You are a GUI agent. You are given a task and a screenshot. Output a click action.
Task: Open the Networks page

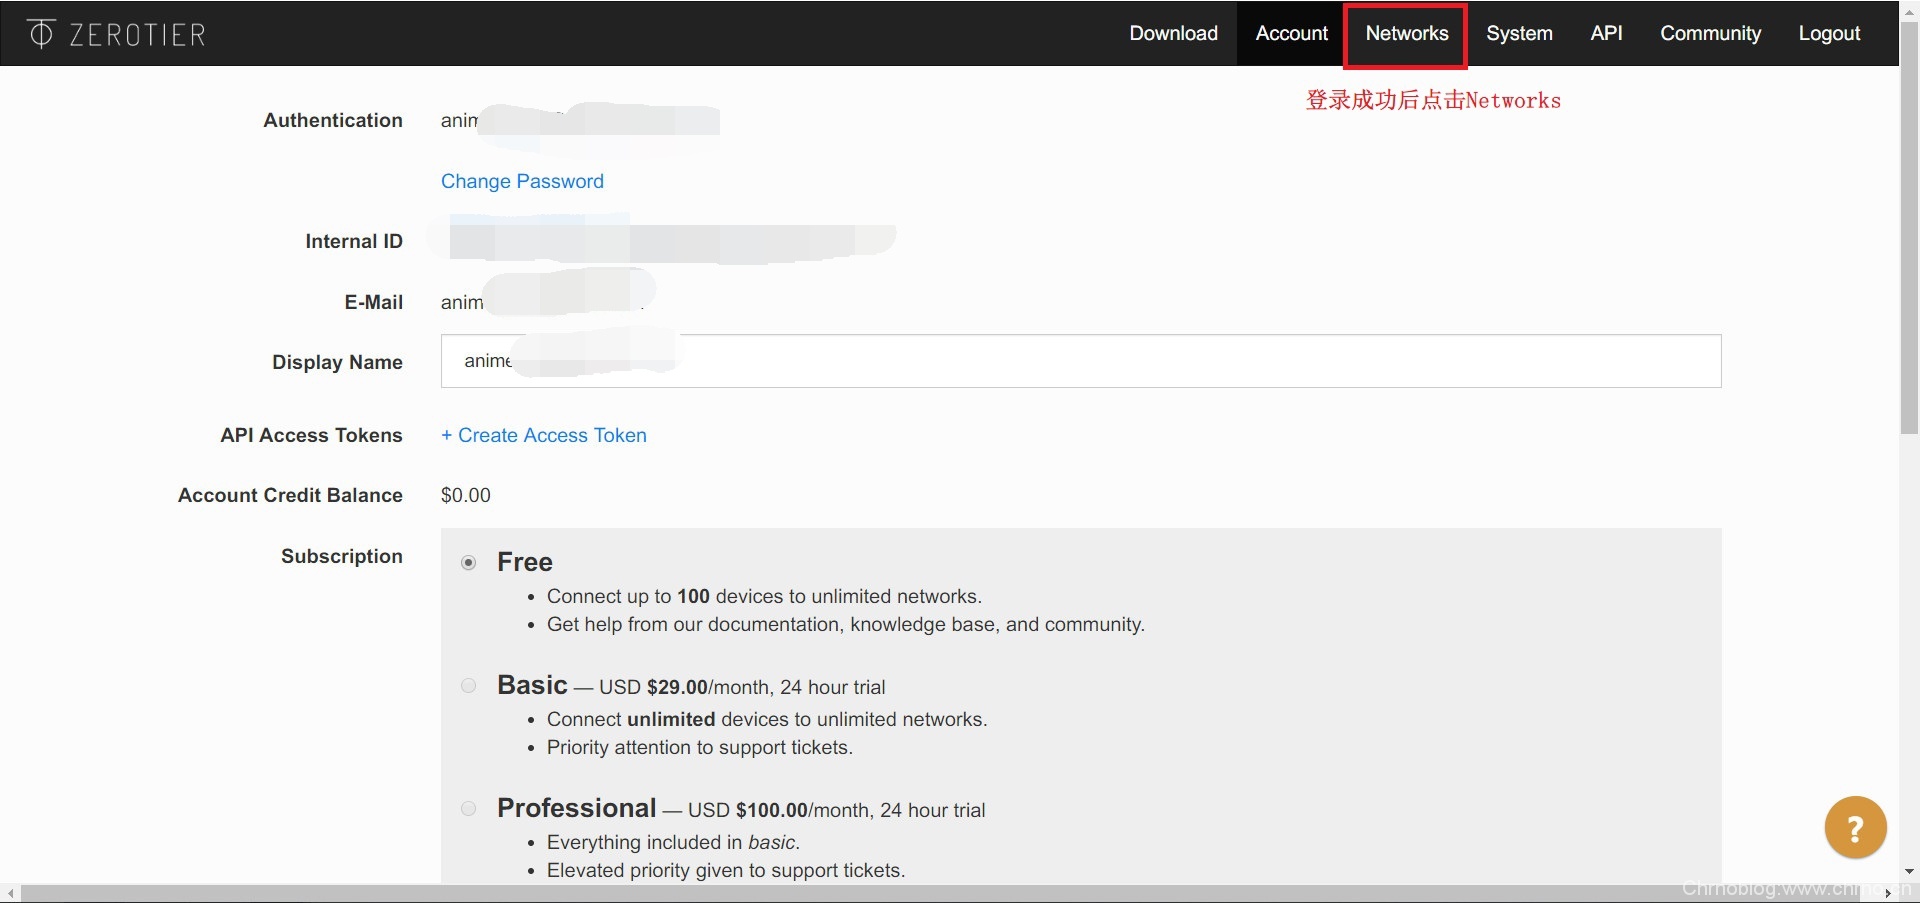[1406, 33]
